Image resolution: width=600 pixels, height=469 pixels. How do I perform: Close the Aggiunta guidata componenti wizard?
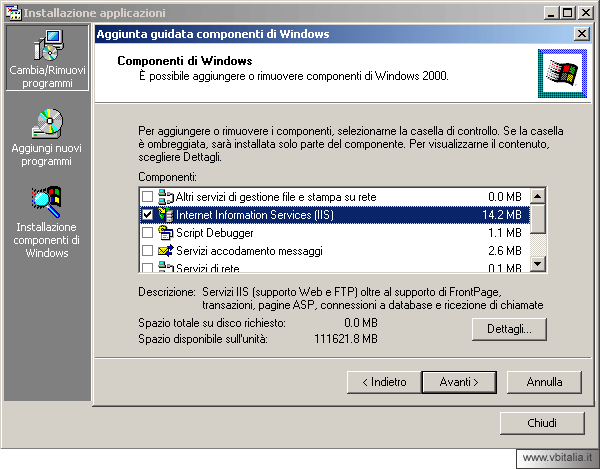[582, 34]
